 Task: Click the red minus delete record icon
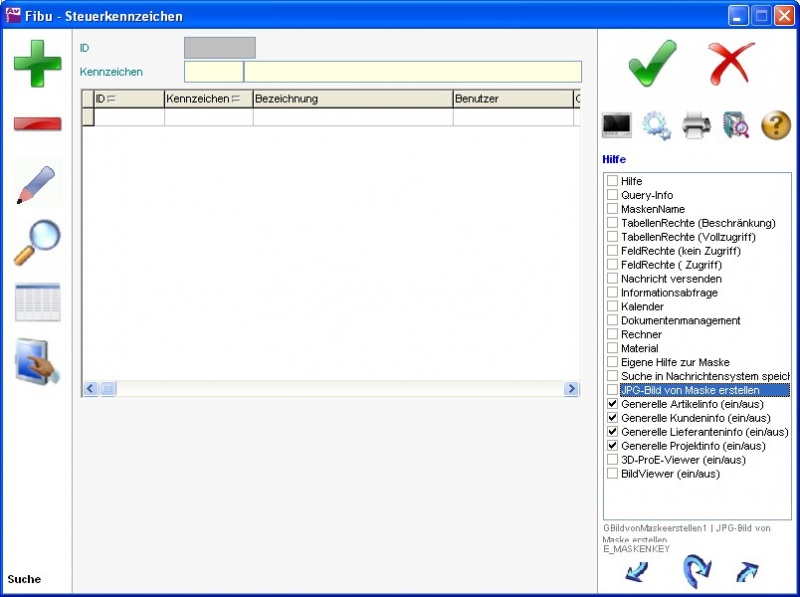pos(37,124)
